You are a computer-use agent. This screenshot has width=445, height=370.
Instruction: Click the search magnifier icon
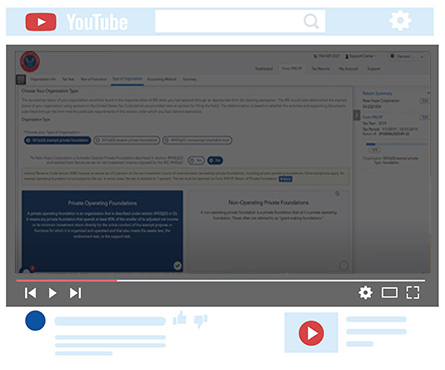coord(311,21)
